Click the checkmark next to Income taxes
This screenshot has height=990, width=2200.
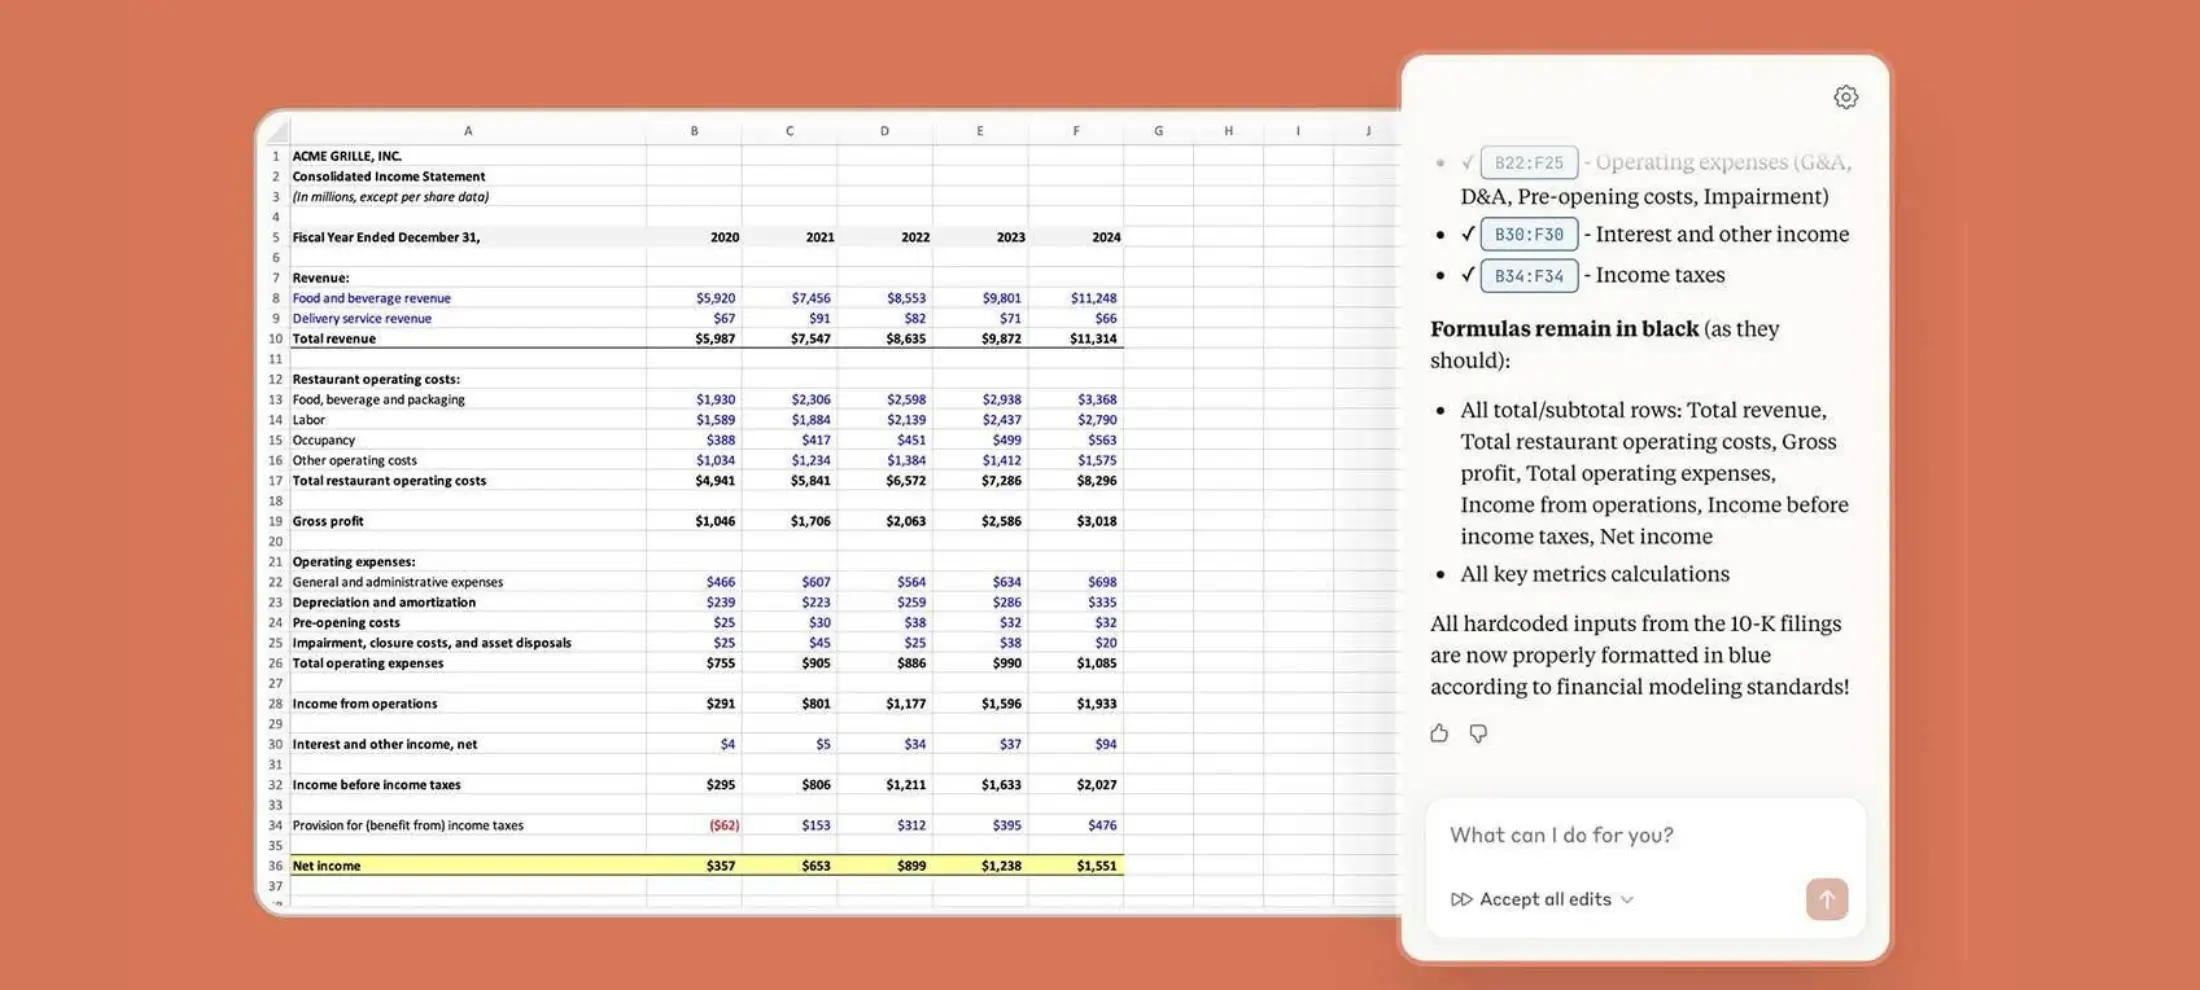coord(1467,275)
